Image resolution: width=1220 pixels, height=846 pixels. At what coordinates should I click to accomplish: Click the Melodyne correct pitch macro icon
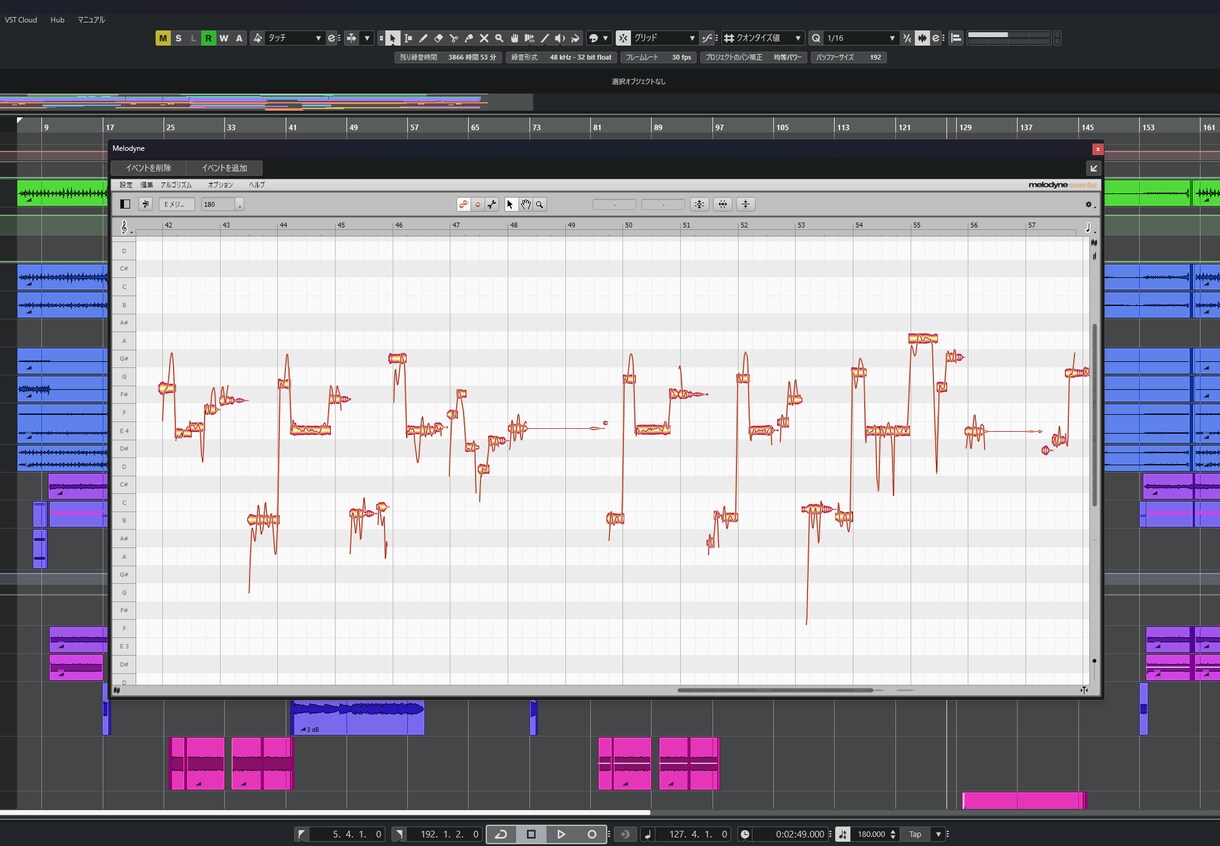[699, 204]
